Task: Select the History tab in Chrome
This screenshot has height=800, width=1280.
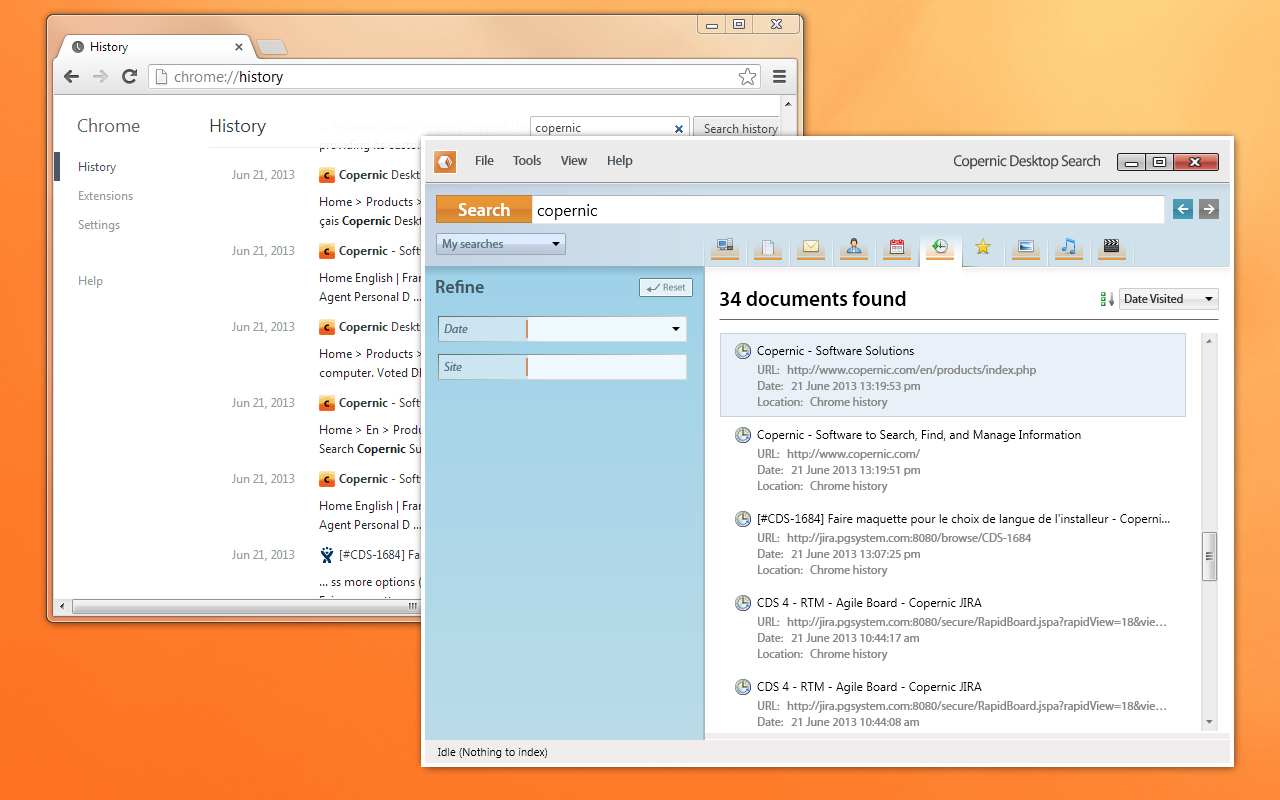Action: coord(155,47)
